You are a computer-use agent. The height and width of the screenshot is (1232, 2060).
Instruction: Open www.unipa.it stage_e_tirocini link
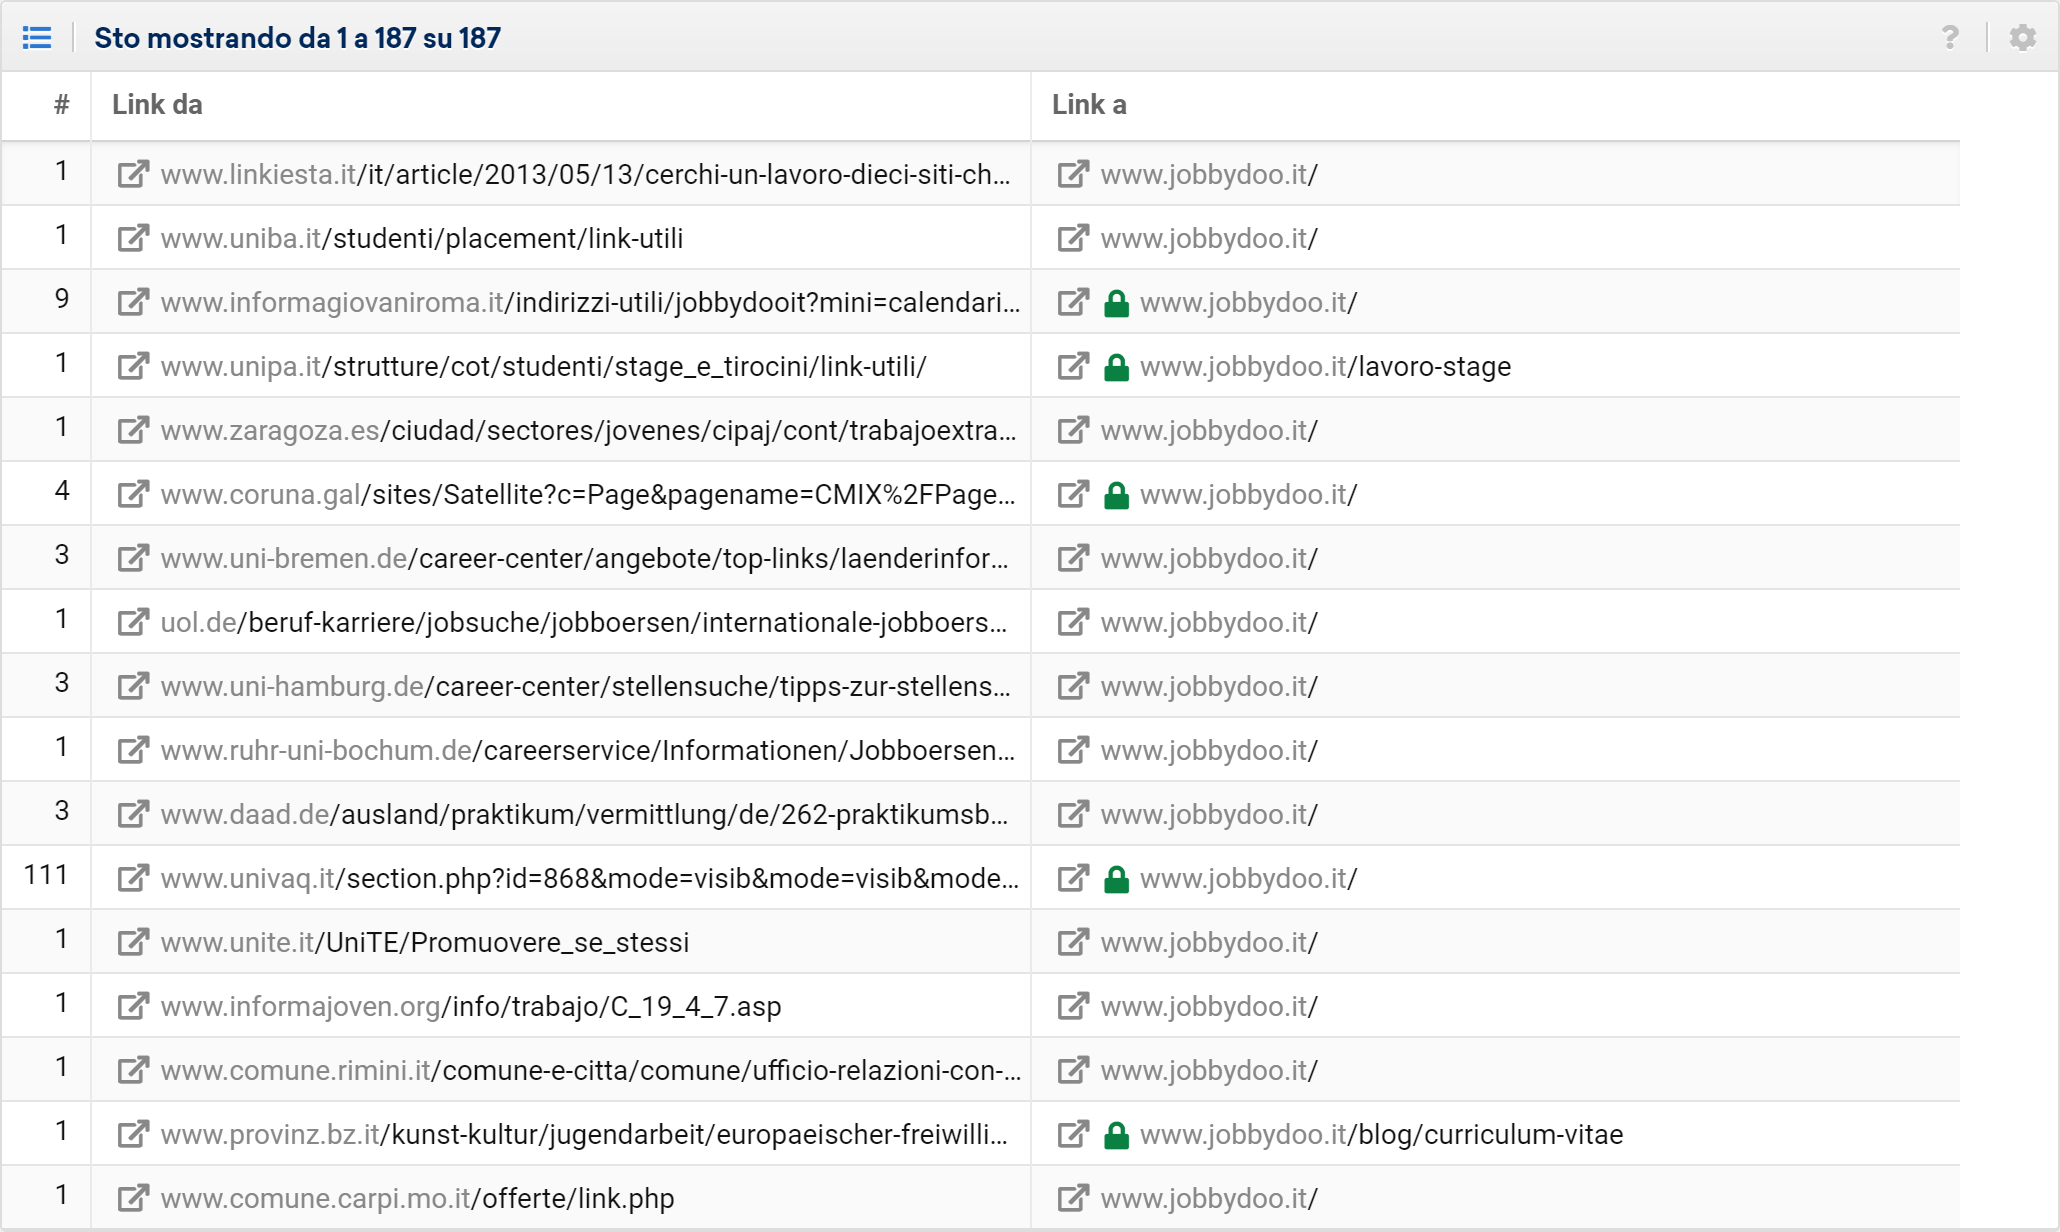point(543,367)
